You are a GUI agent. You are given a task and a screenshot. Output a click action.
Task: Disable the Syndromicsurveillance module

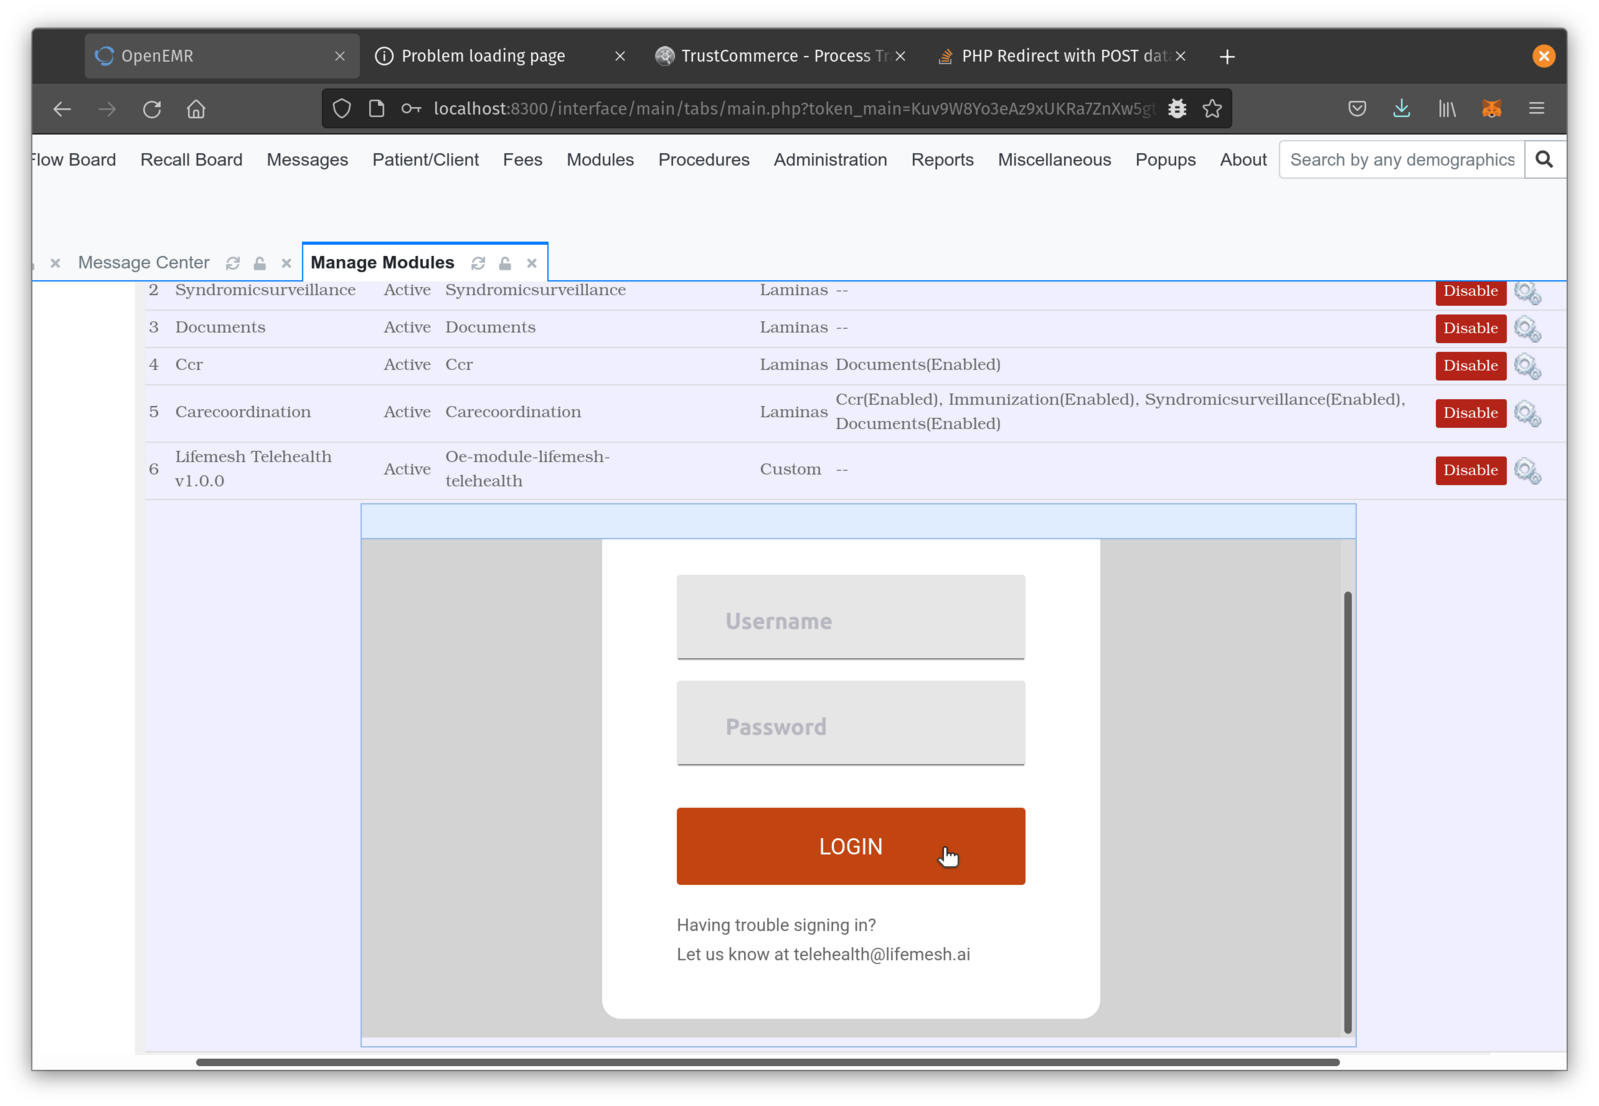point(1470,291)
